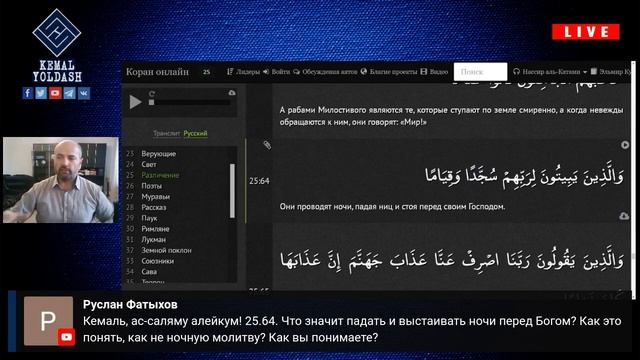Click the Kemal Yoldash diamond logo

[57, 33]
